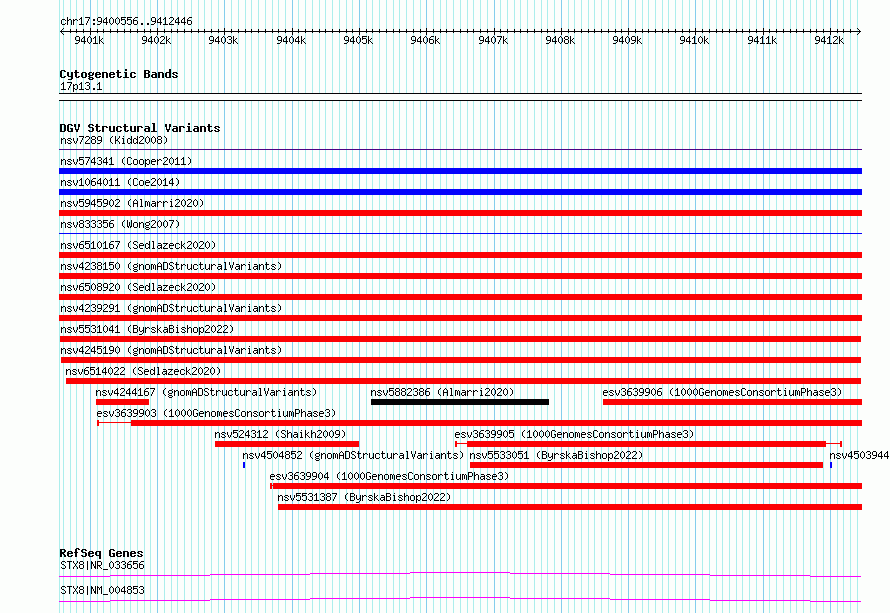890x613 pixels.
Task: Click the red bar under esv3639906
Action: coord(732,402)
